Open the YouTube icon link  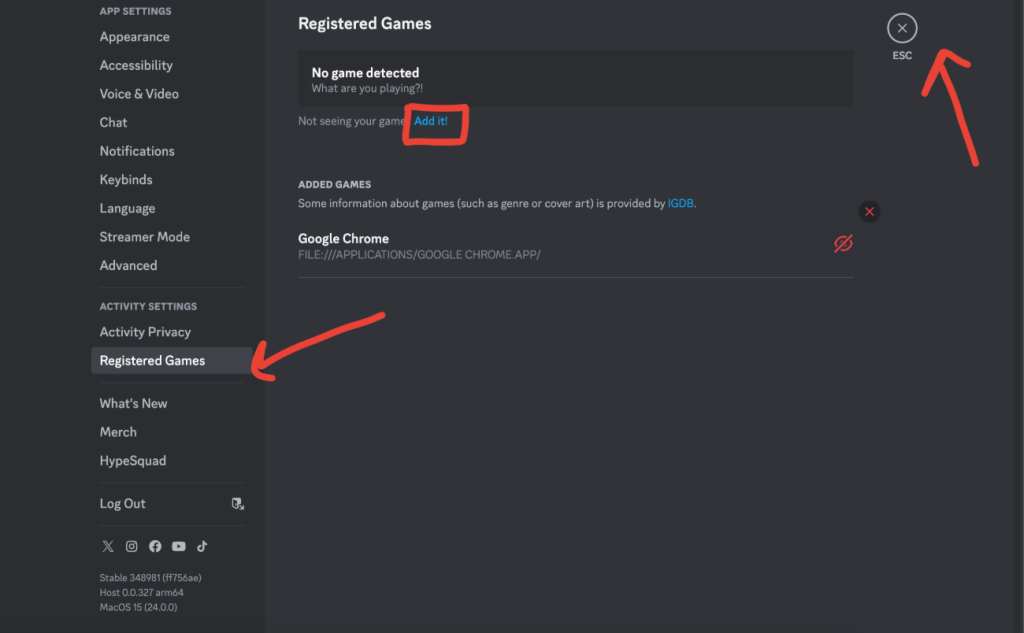pyautogui.click(x=179, y=546)
